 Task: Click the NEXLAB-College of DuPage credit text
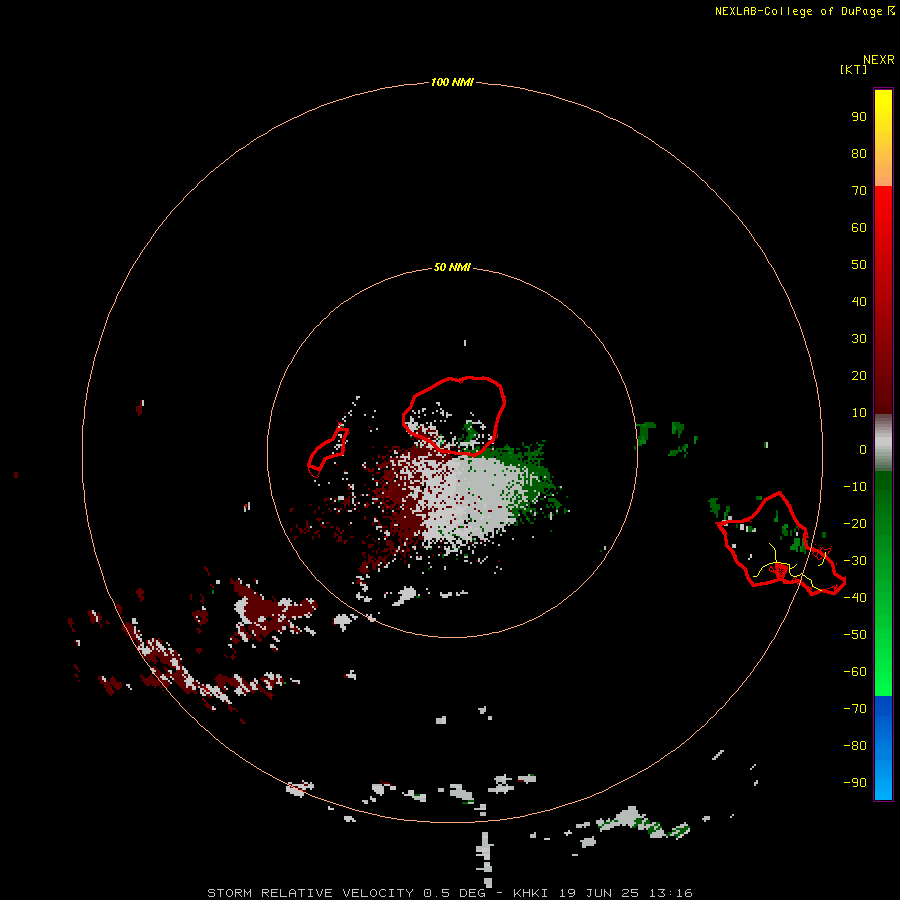pos(805,11)
